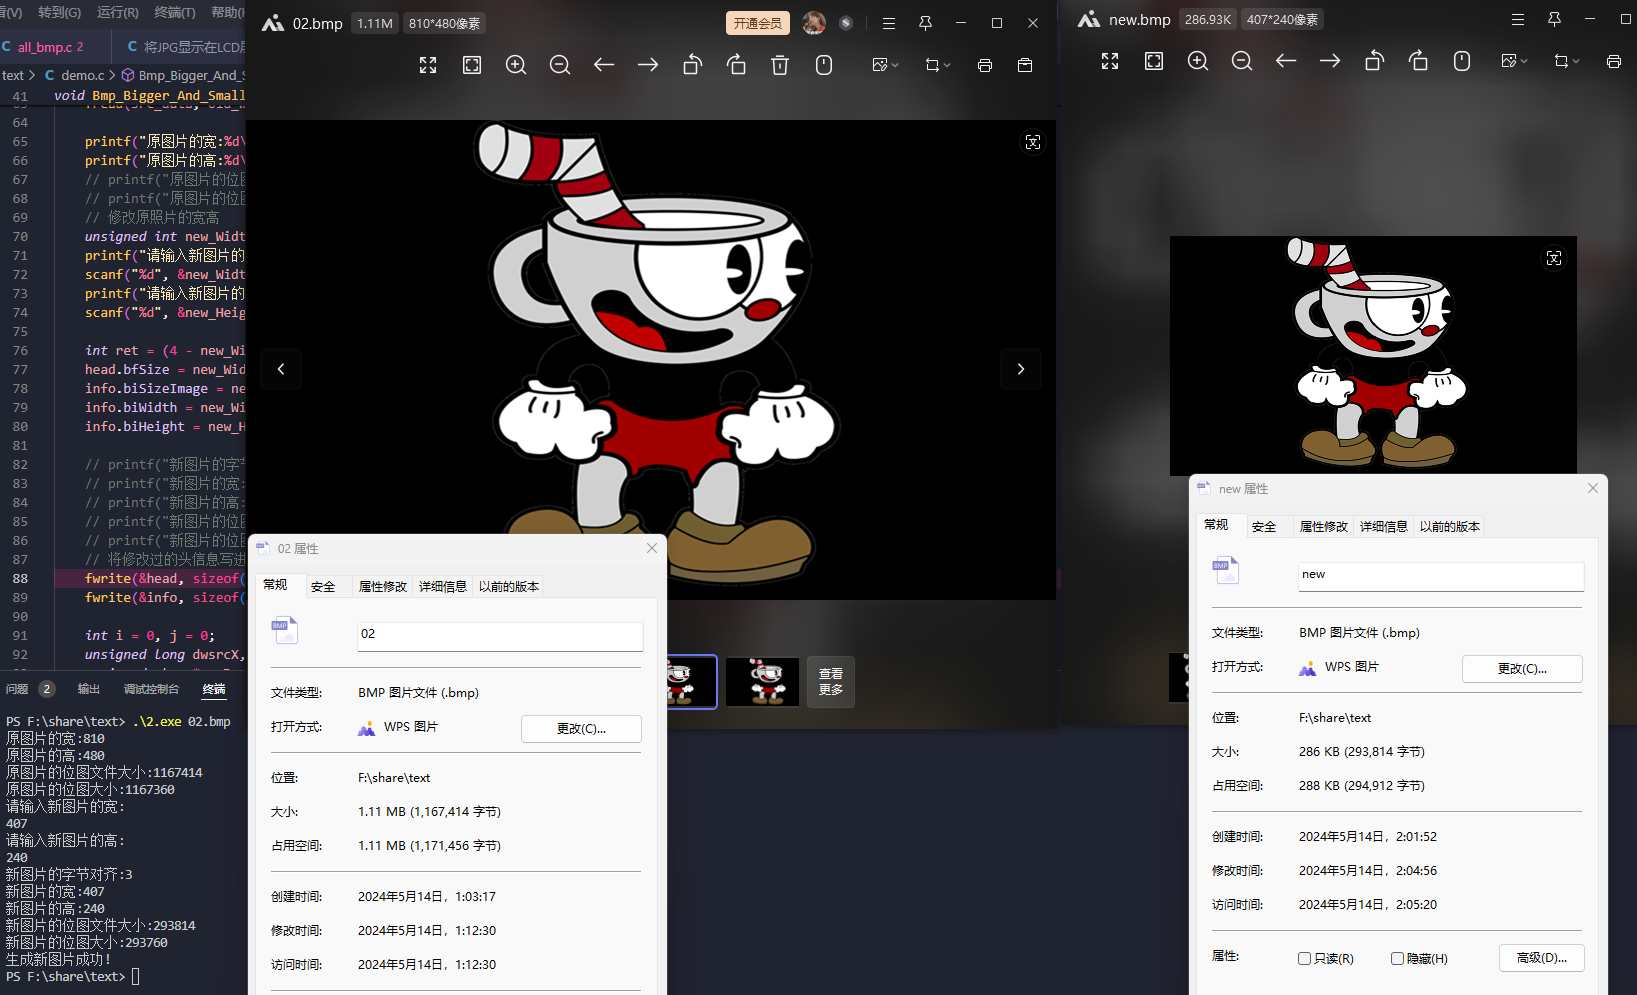Viewport: 1637px width, 995px height.
Task: Open the hamburger menu in new.bmp window
Action: [1518, 19]
